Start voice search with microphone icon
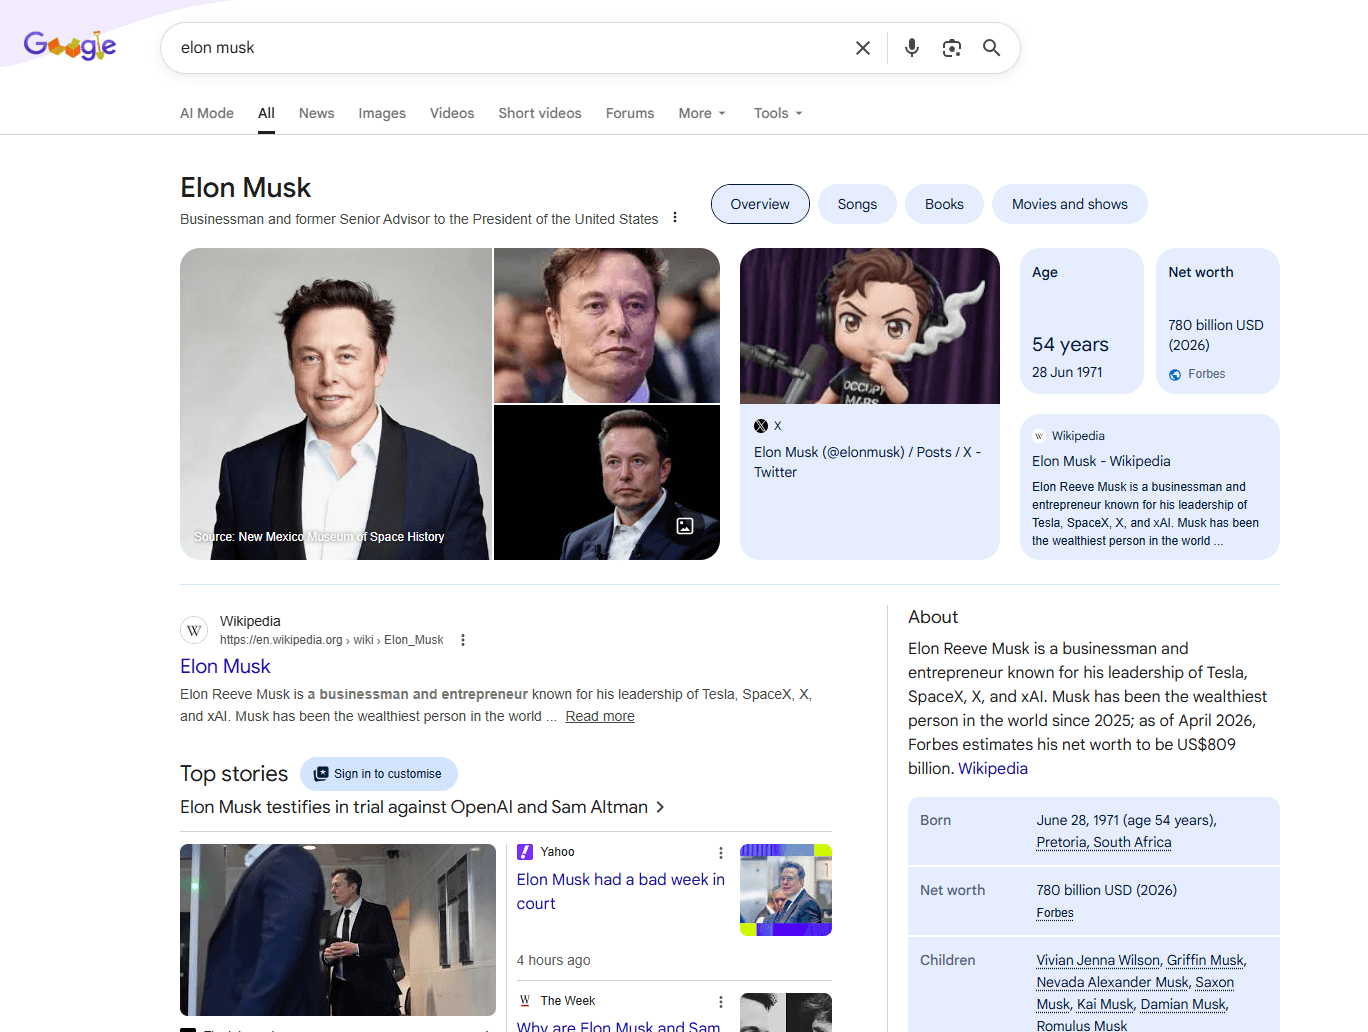1368x1032 pixels. coord(912,48)
